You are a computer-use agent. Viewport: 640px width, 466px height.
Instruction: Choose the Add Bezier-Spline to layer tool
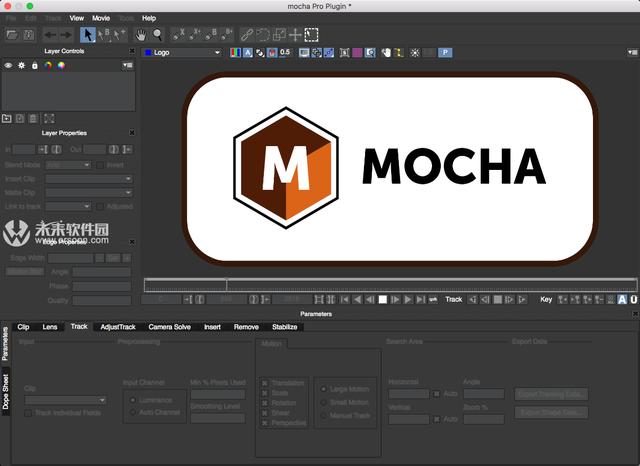pos(227,35)
